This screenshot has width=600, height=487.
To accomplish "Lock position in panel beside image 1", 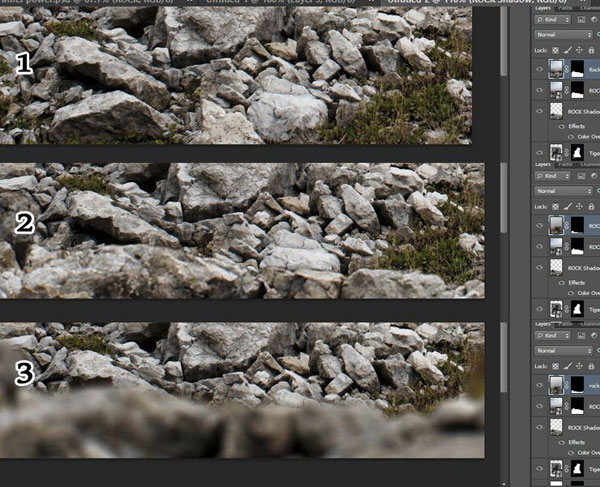I will pyautogui.click(x=579, y=50).
